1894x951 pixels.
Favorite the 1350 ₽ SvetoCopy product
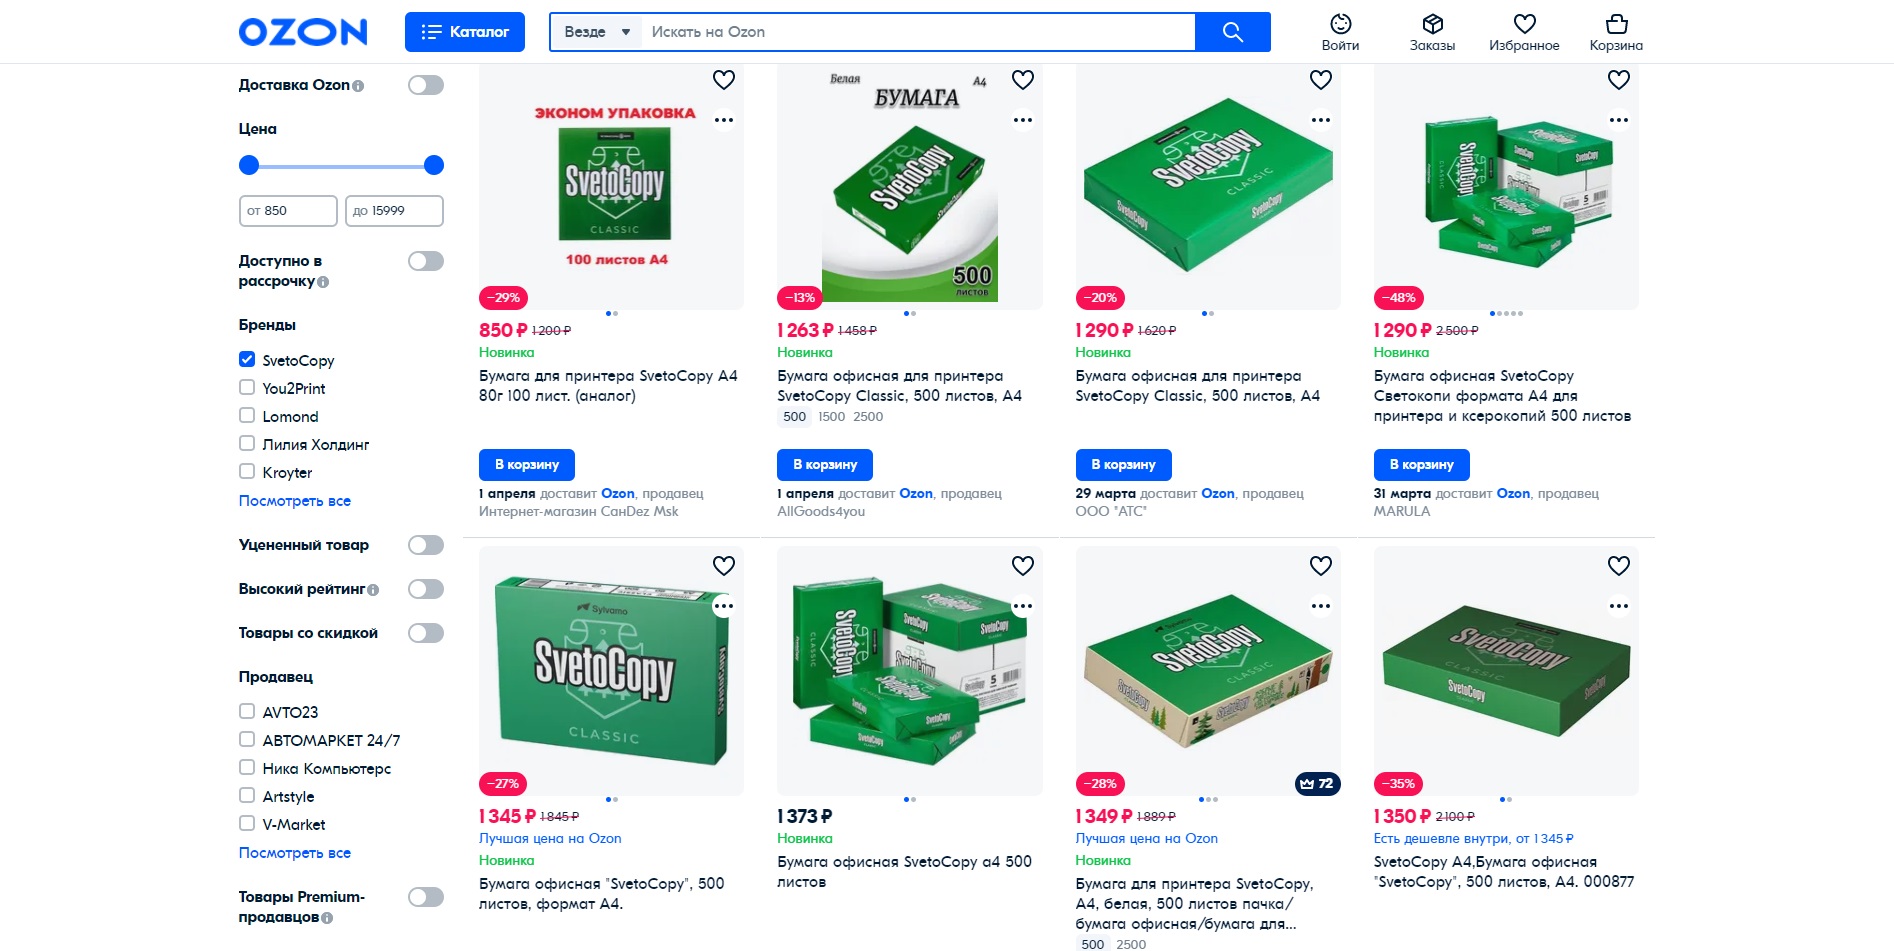[x=1618, y=566]
